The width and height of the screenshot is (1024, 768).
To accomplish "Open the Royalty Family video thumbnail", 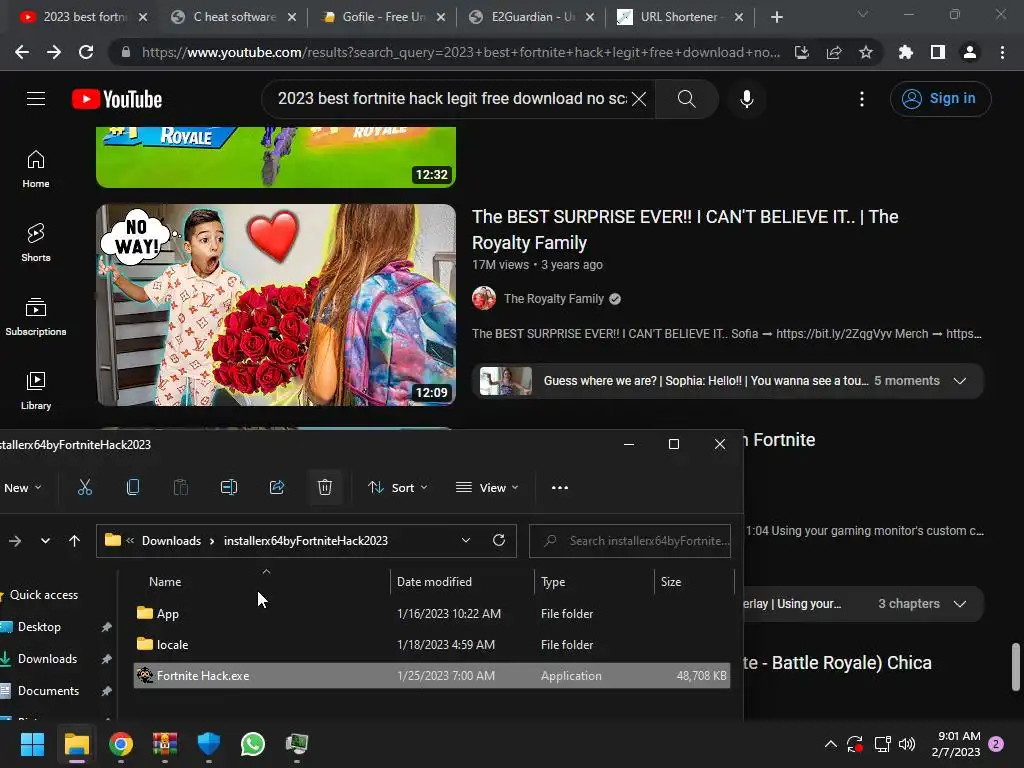I will point(276,305).
